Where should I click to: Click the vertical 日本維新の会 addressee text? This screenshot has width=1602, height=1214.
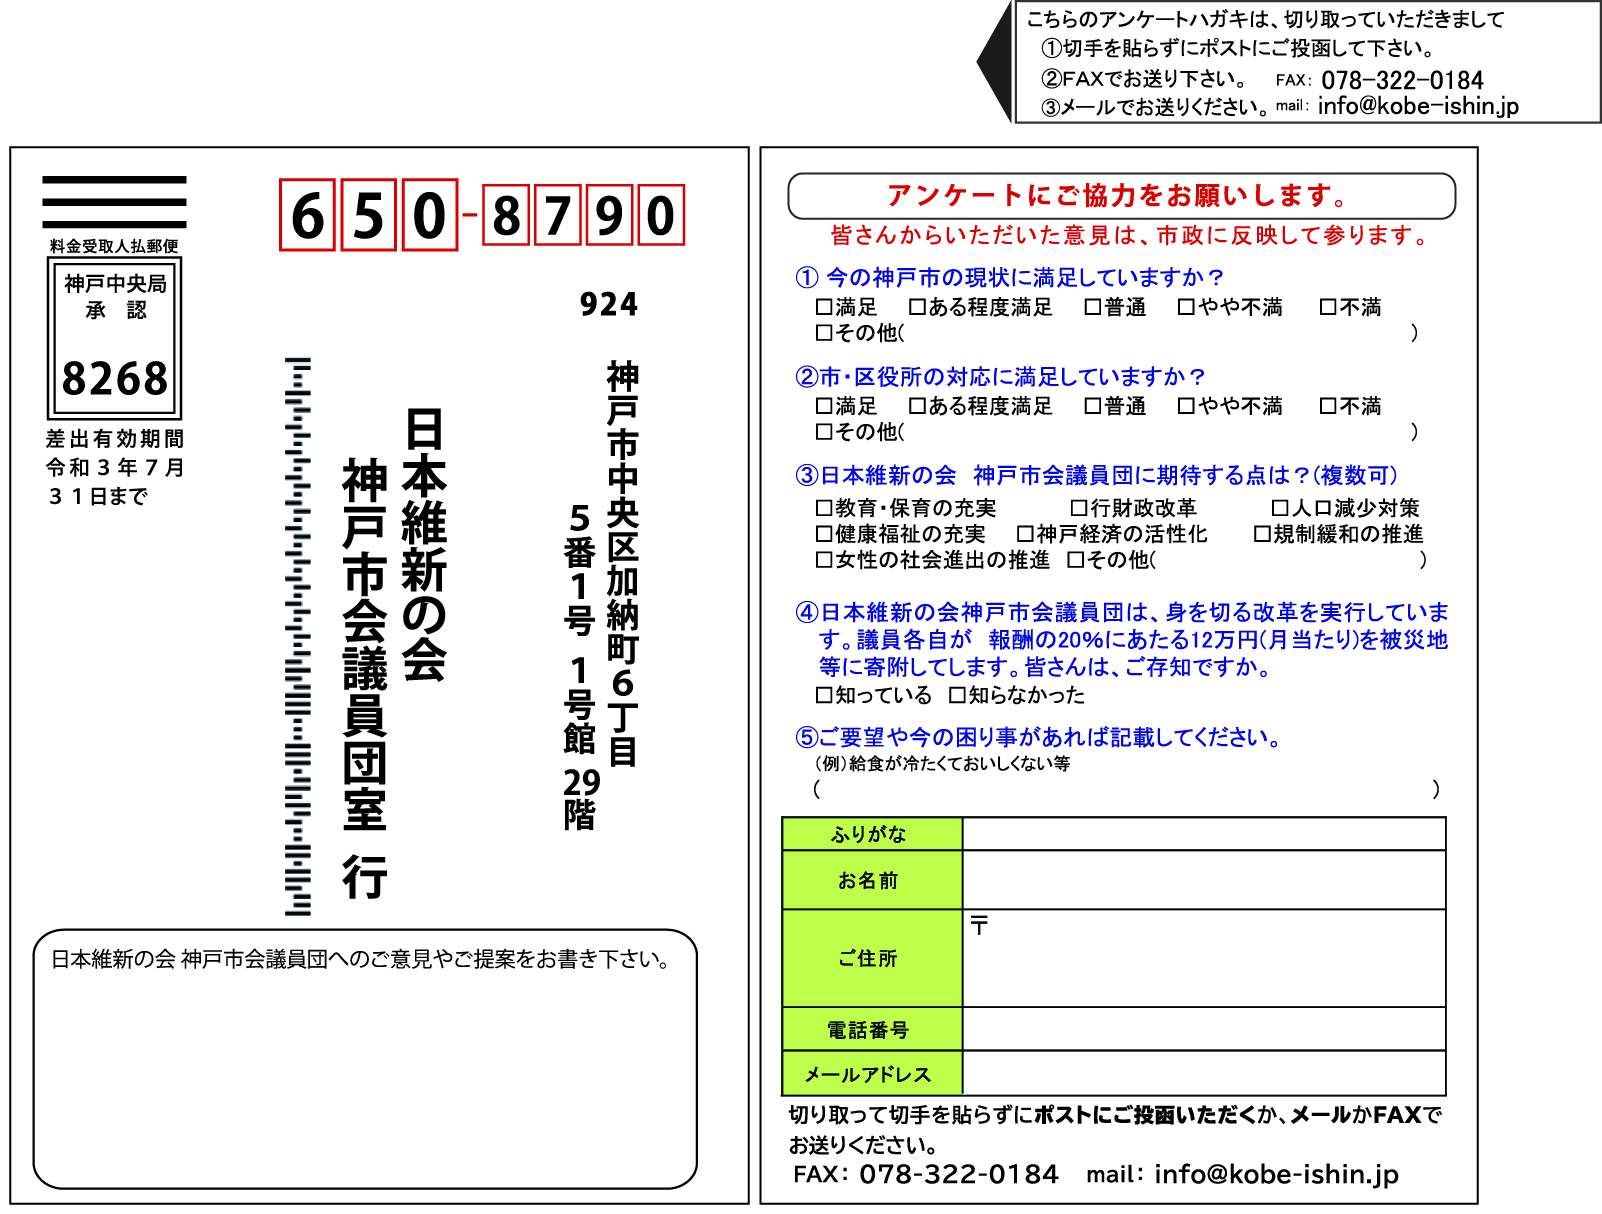[424, 545]
